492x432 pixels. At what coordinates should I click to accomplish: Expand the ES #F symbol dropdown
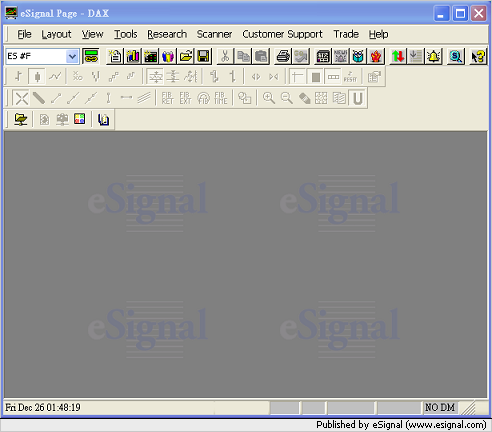tap(72, 56)
